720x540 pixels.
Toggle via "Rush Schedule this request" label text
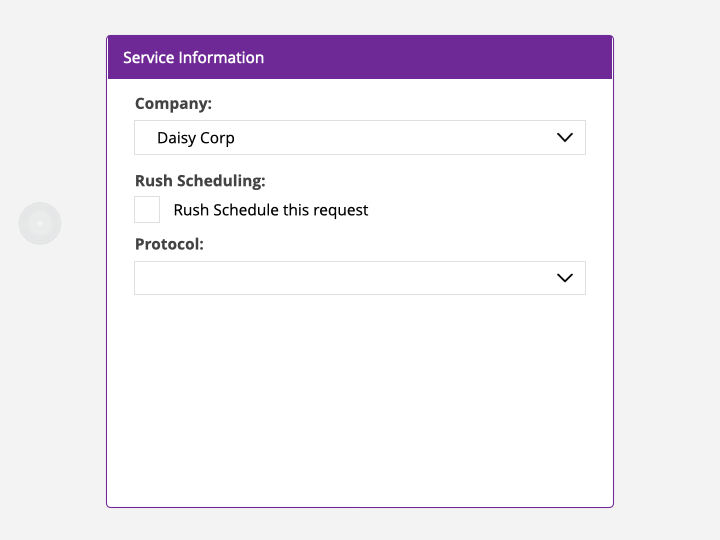[270, 210]
